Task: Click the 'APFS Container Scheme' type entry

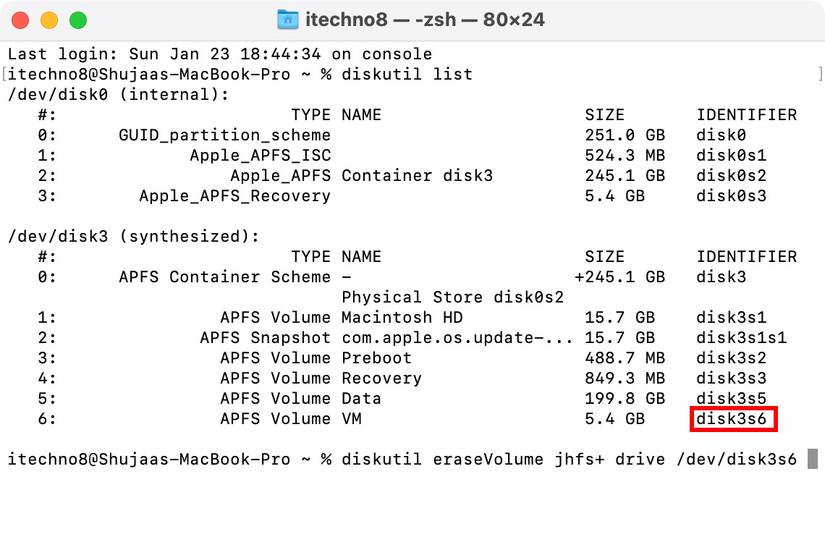Action: [x=225, y=277]
